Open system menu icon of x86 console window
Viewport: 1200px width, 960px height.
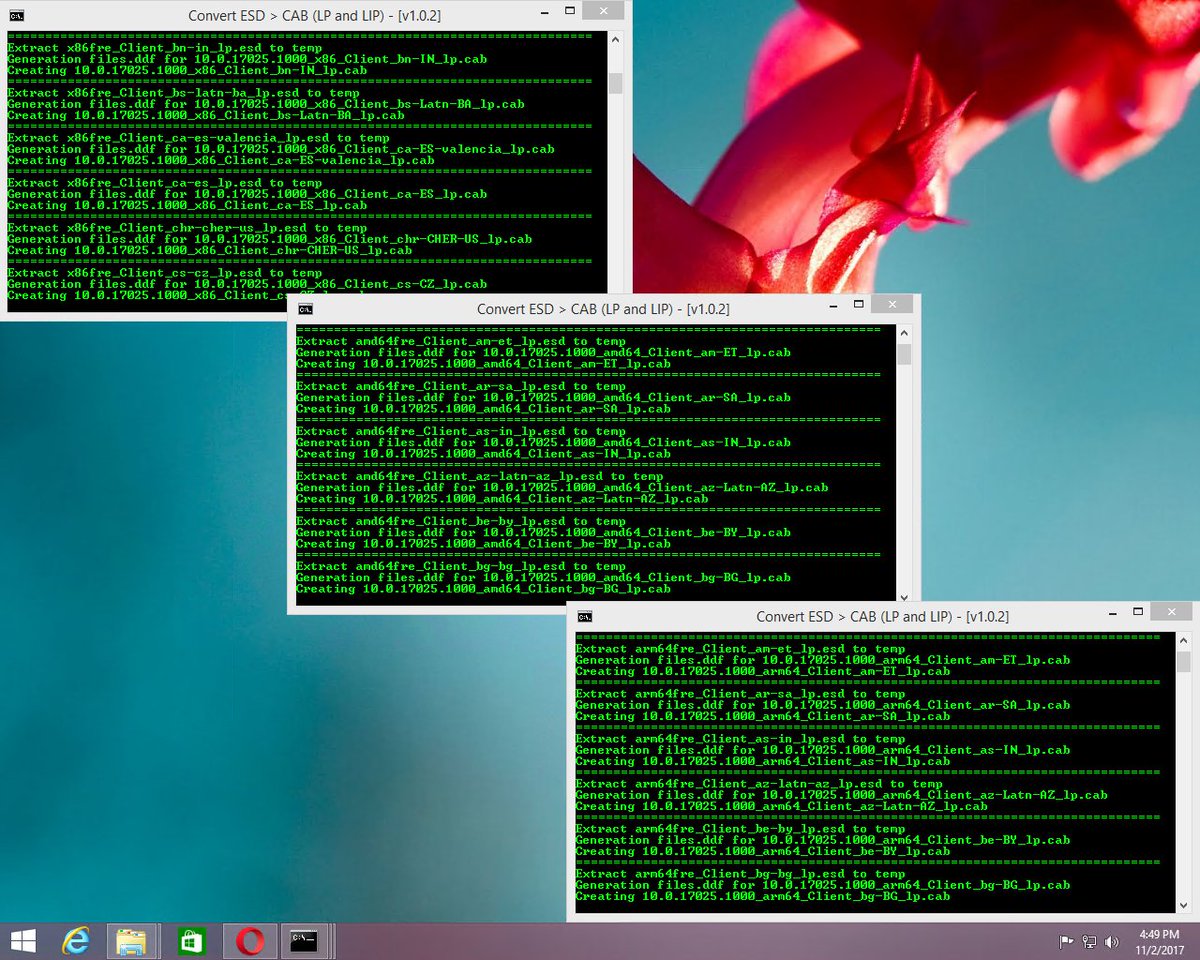coord(17,16)
